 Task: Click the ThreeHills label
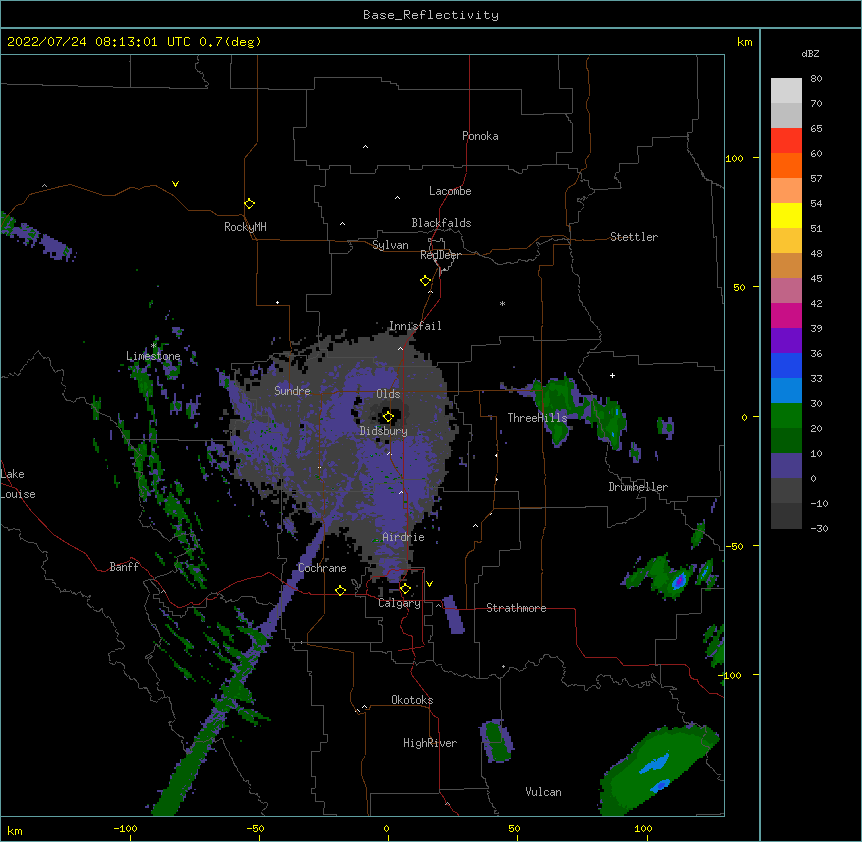(537, 418)
